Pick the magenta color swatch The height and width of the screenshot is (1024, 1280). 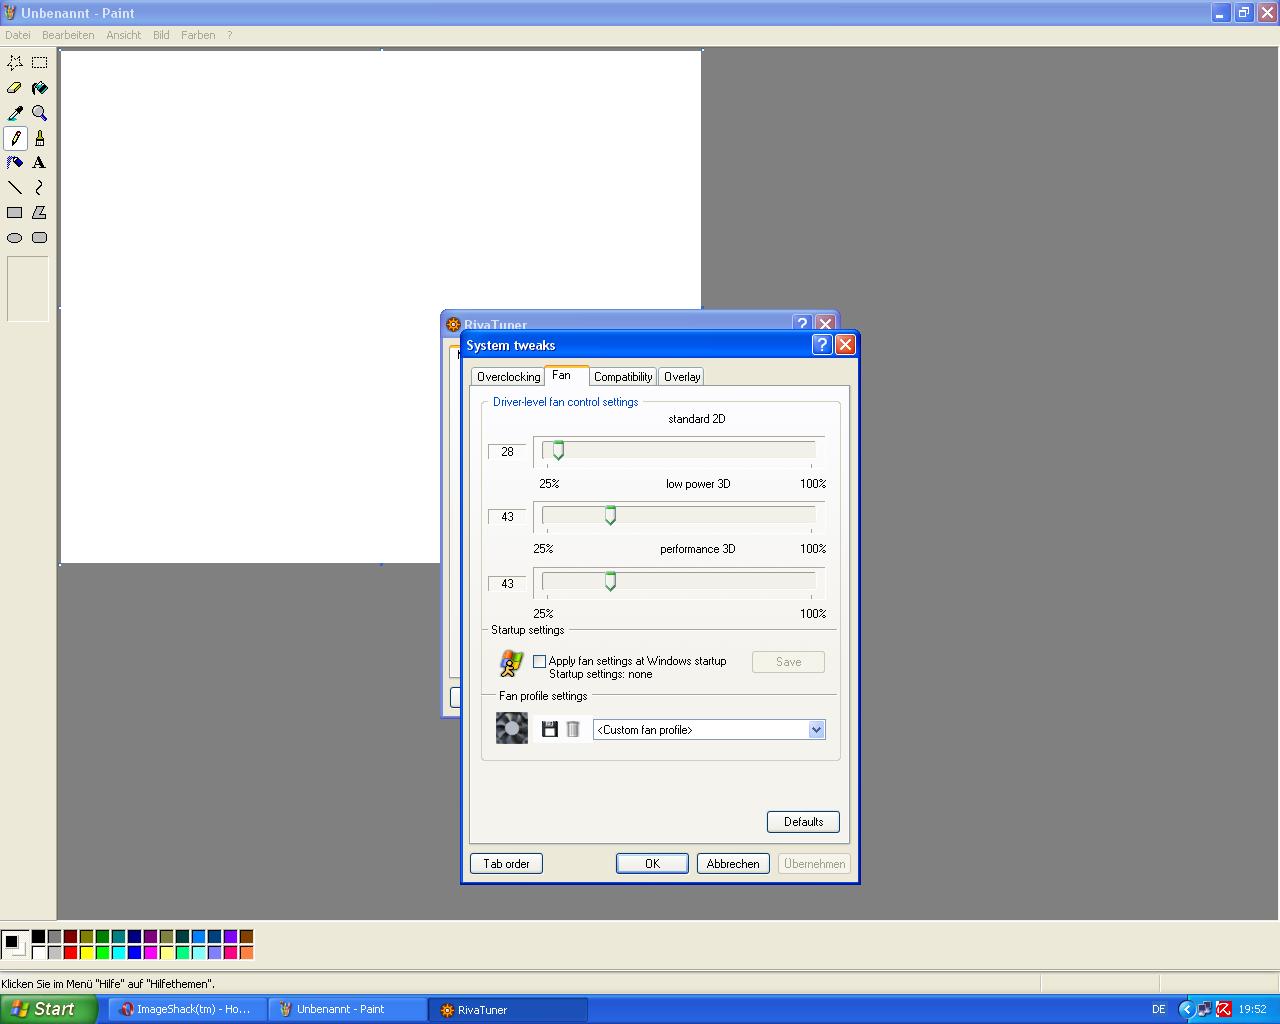coord(150,953)
